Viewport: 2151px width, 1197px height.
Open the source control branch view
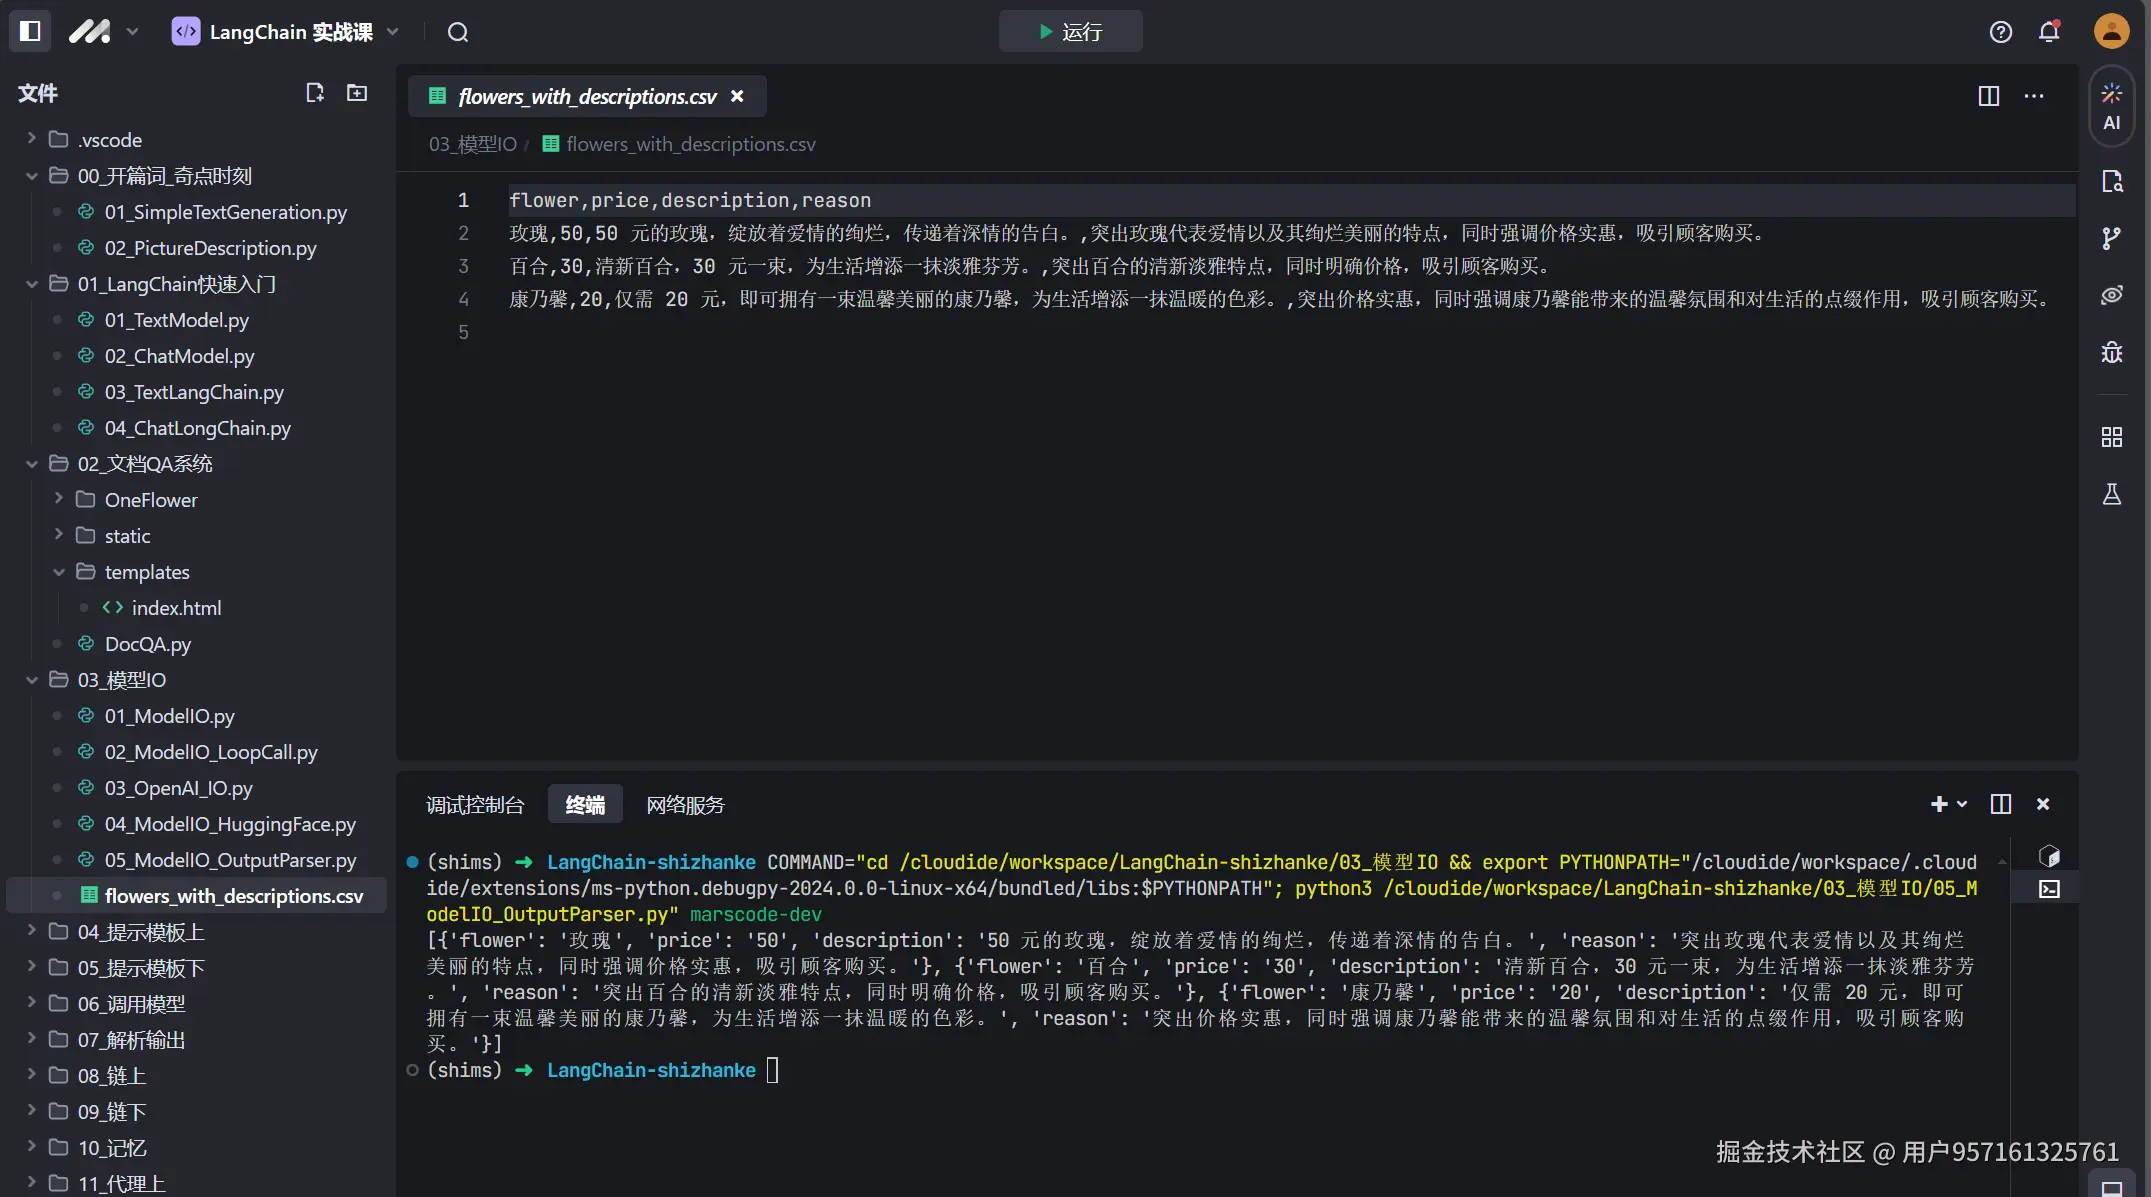[2112, 238]
